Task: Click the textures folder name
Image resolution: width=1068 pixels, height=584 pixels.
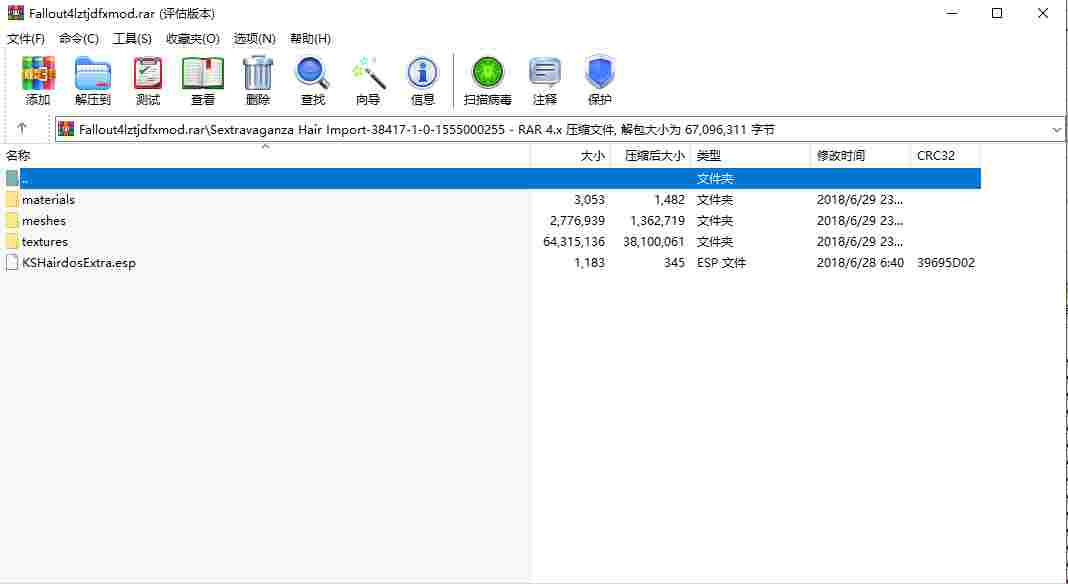Action: (45, 241)
